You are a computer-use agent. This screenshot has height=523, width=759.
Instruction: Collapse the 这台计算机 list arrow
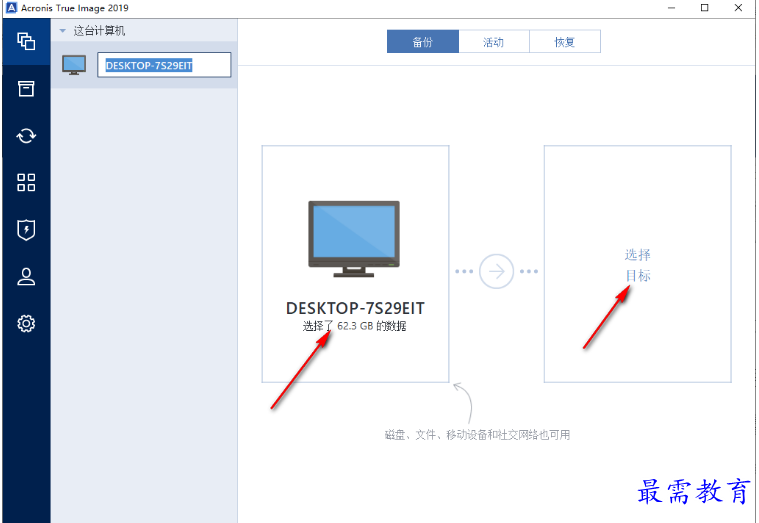[x=62, y=31]
